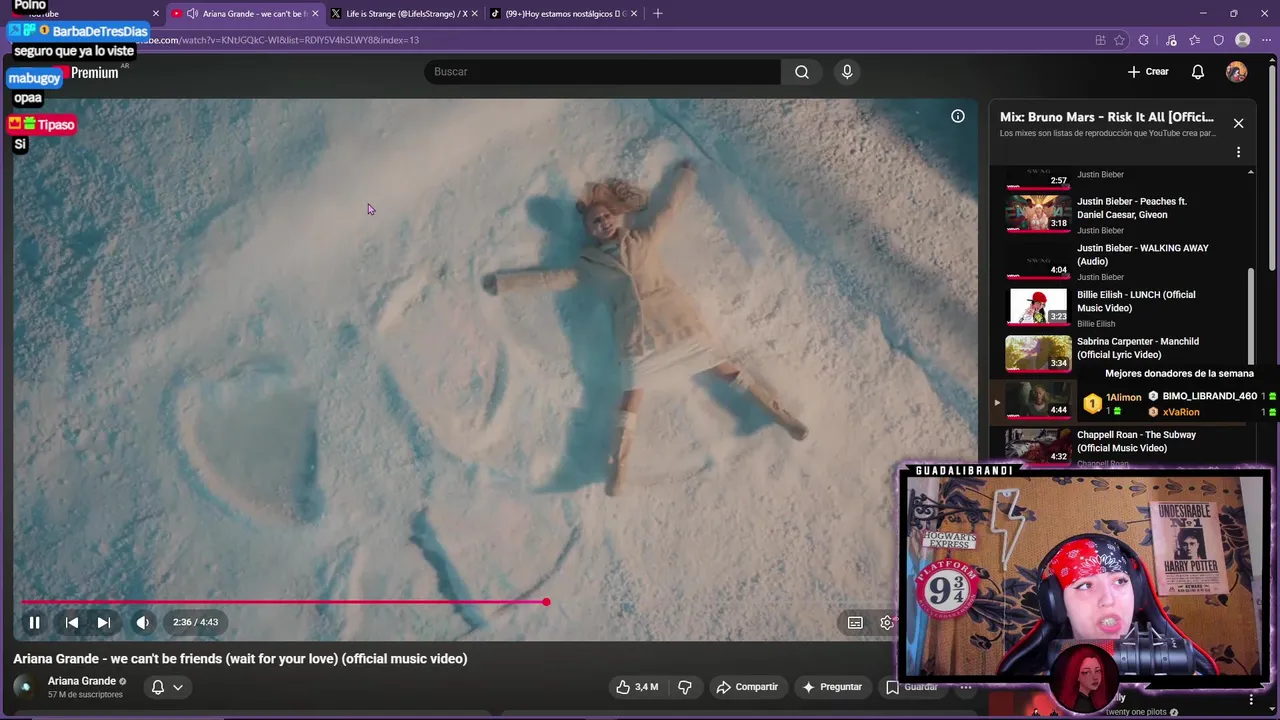The height and width of the screenshot is (720, 1280).
Task: Open YouTube notifications bell
Action: click(1198, 72)
